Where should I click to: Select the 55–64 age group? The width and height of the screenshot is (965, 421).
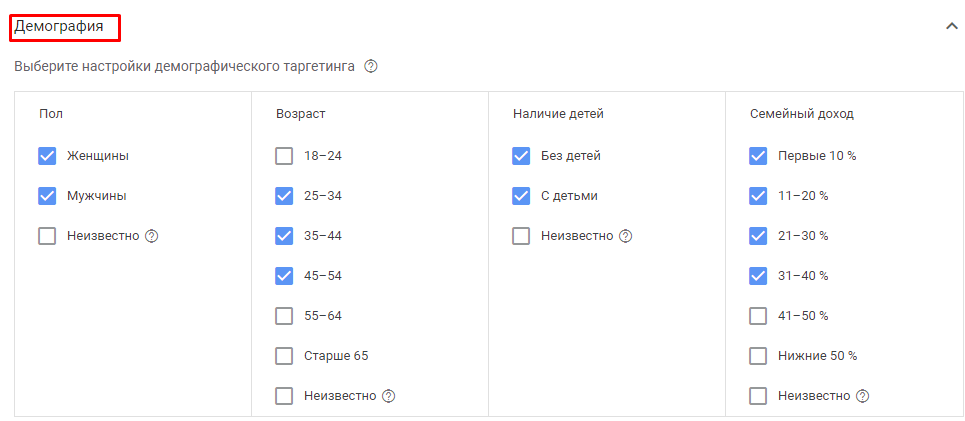coord(284,316)
